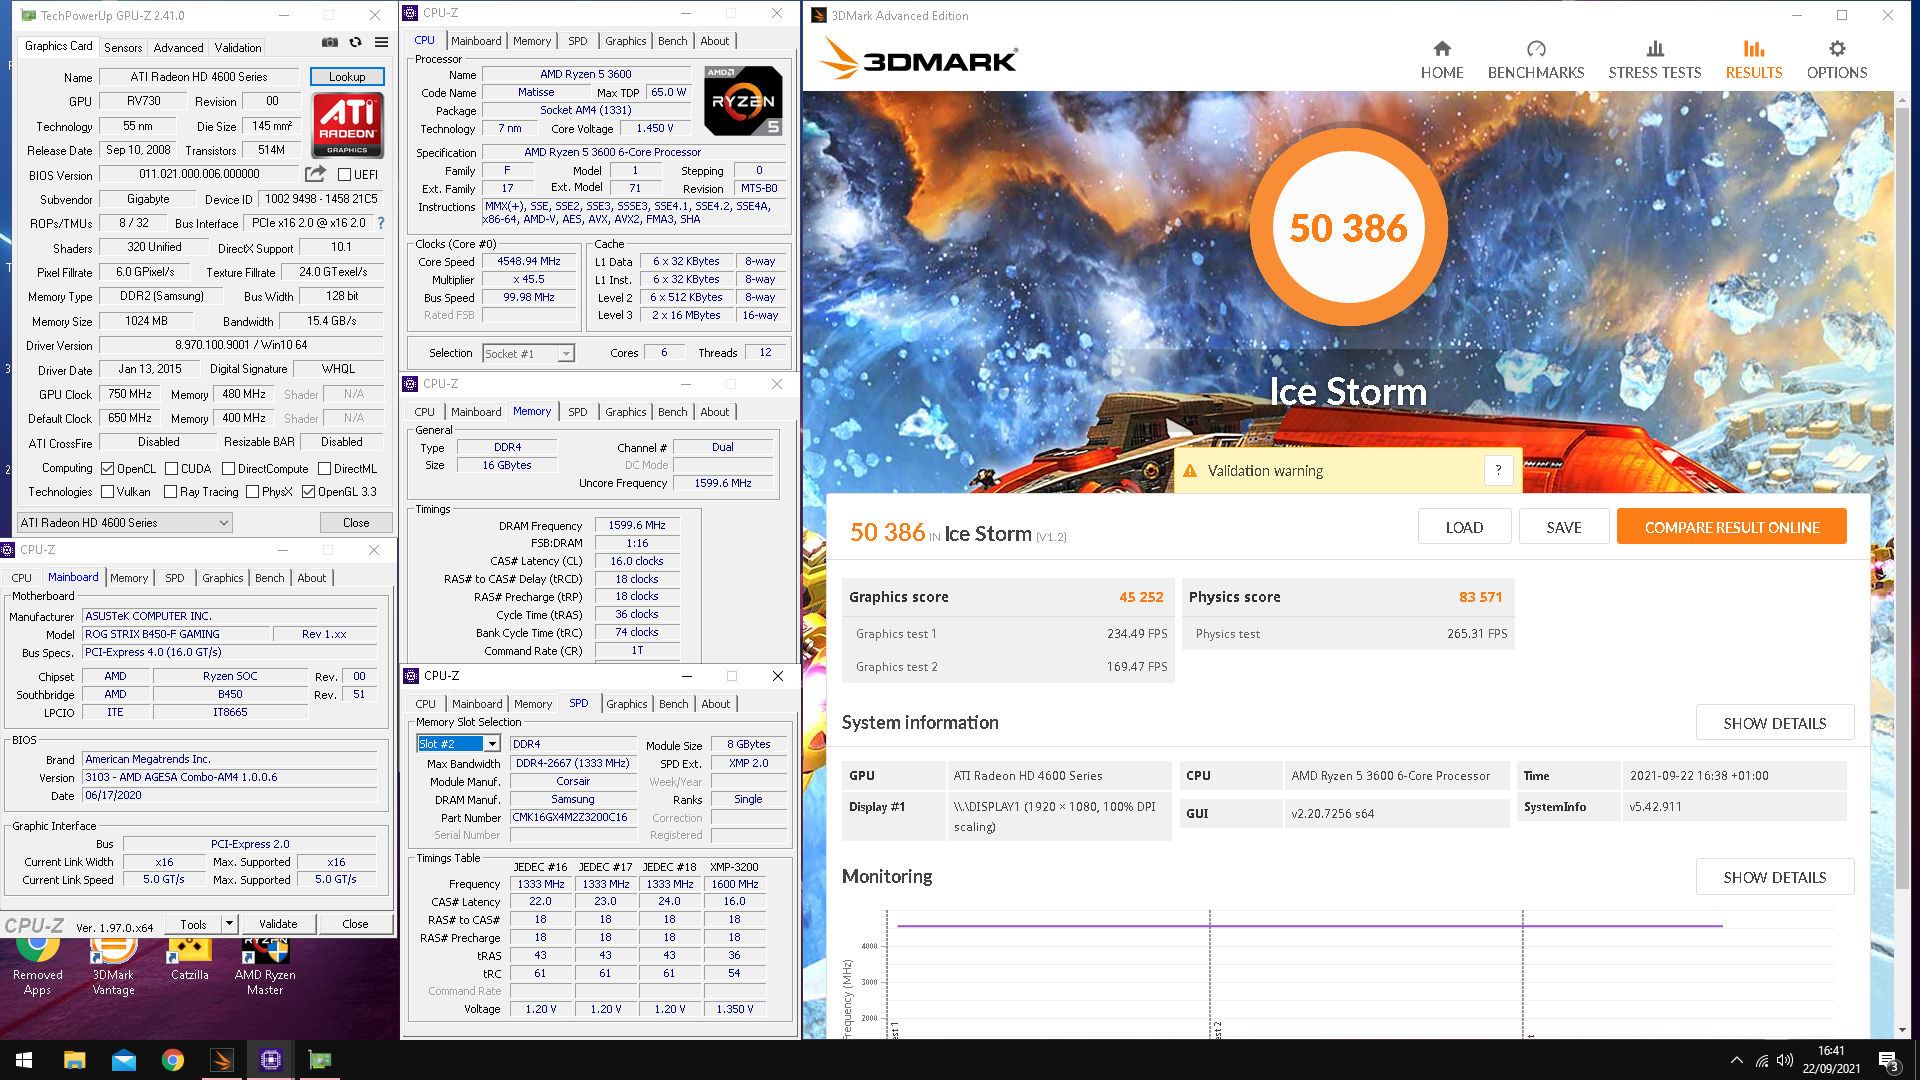Click the GPU-Z screenshot camera icon

(x=329, y=42)
